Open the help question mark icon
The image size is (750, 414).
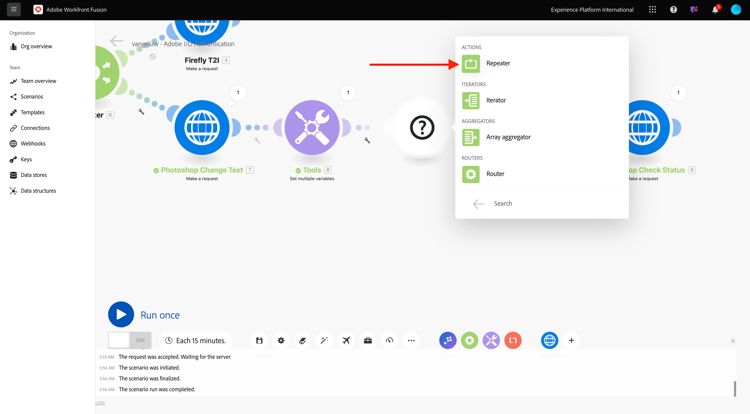coord(673,10)
